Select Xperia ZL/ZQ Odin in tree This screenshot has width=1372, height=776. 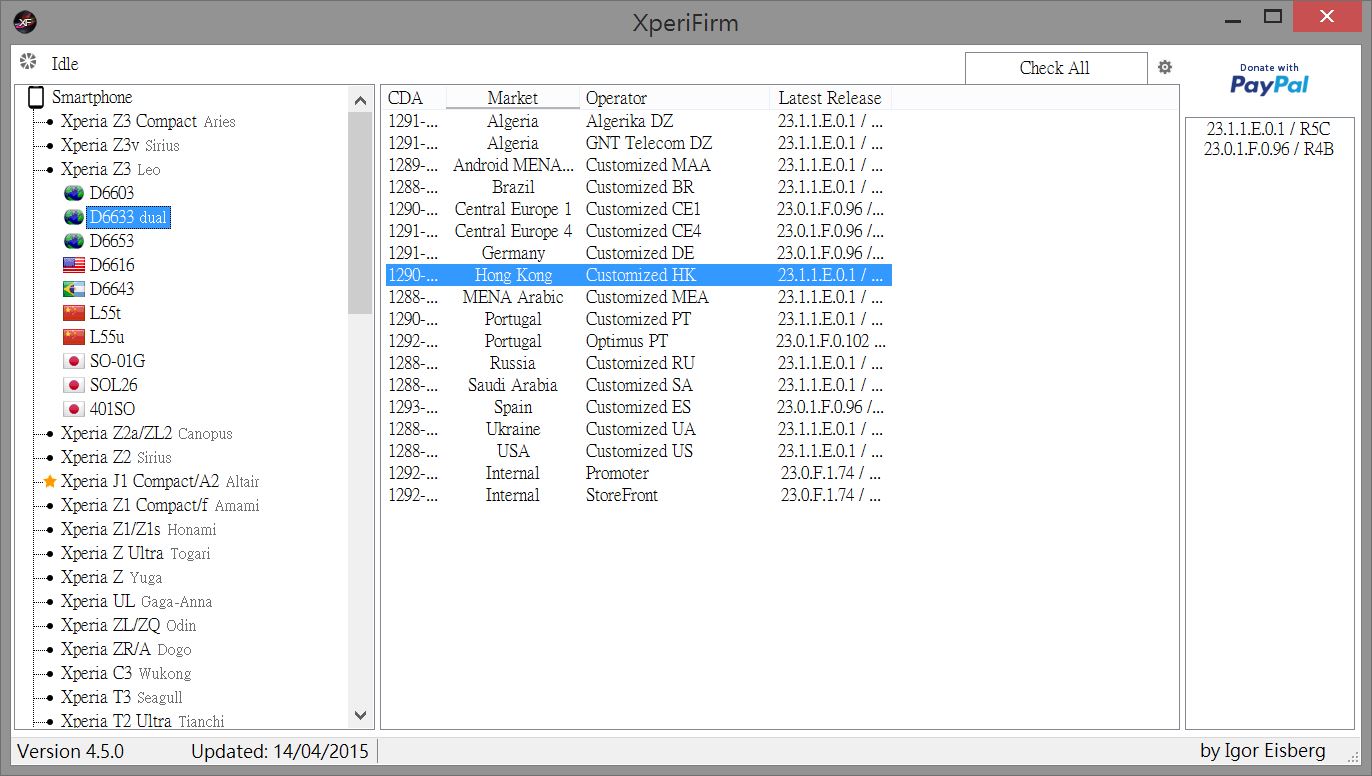128,625
